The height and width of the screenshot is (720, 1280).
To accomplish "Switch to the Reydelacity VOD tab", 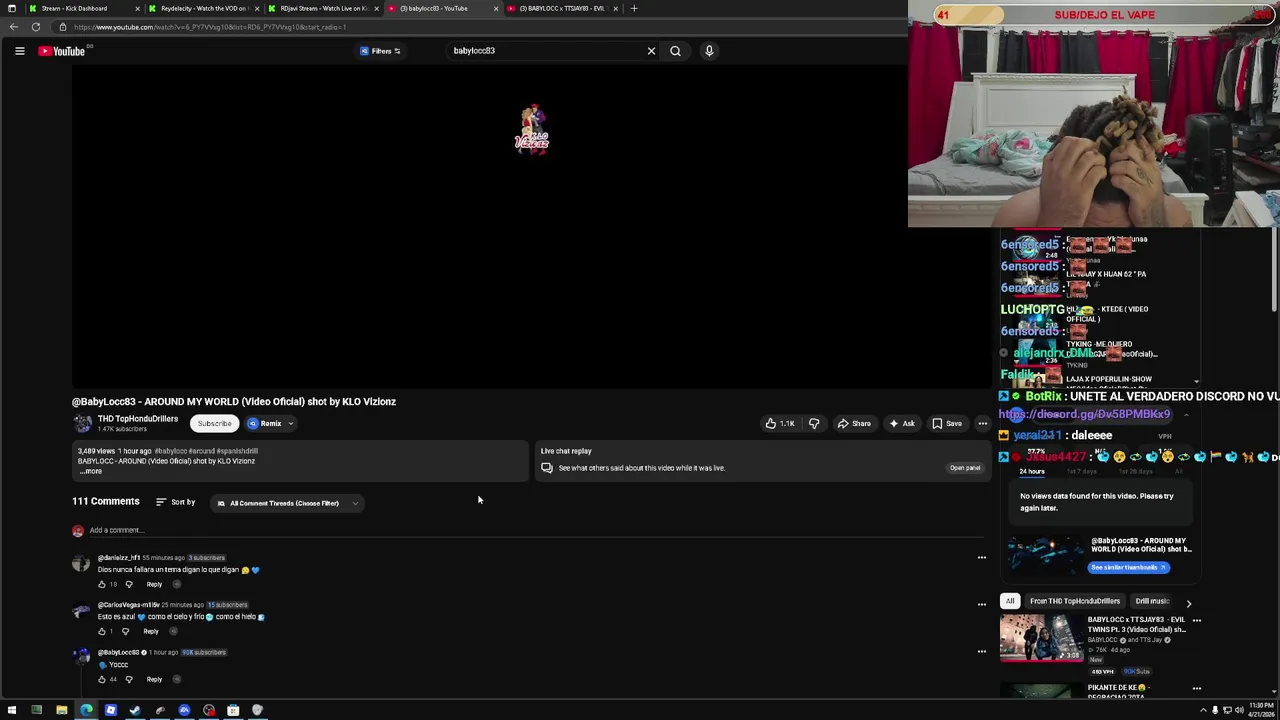I will coord(204,8).
